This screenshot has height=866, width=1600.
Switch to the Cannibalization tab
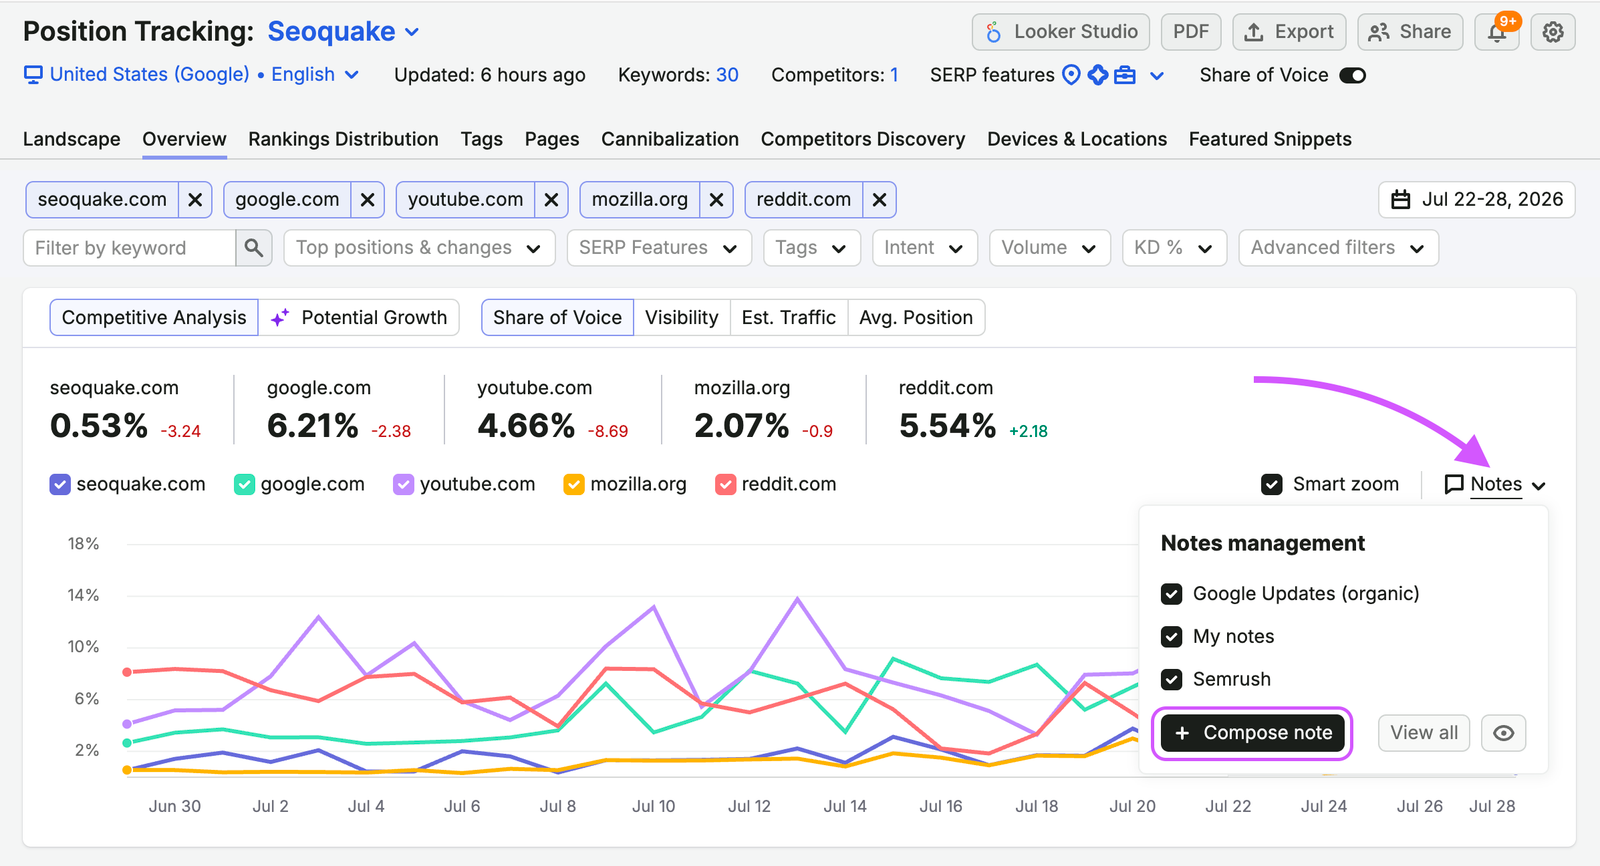pyautogui.click(x=670, y=139)
